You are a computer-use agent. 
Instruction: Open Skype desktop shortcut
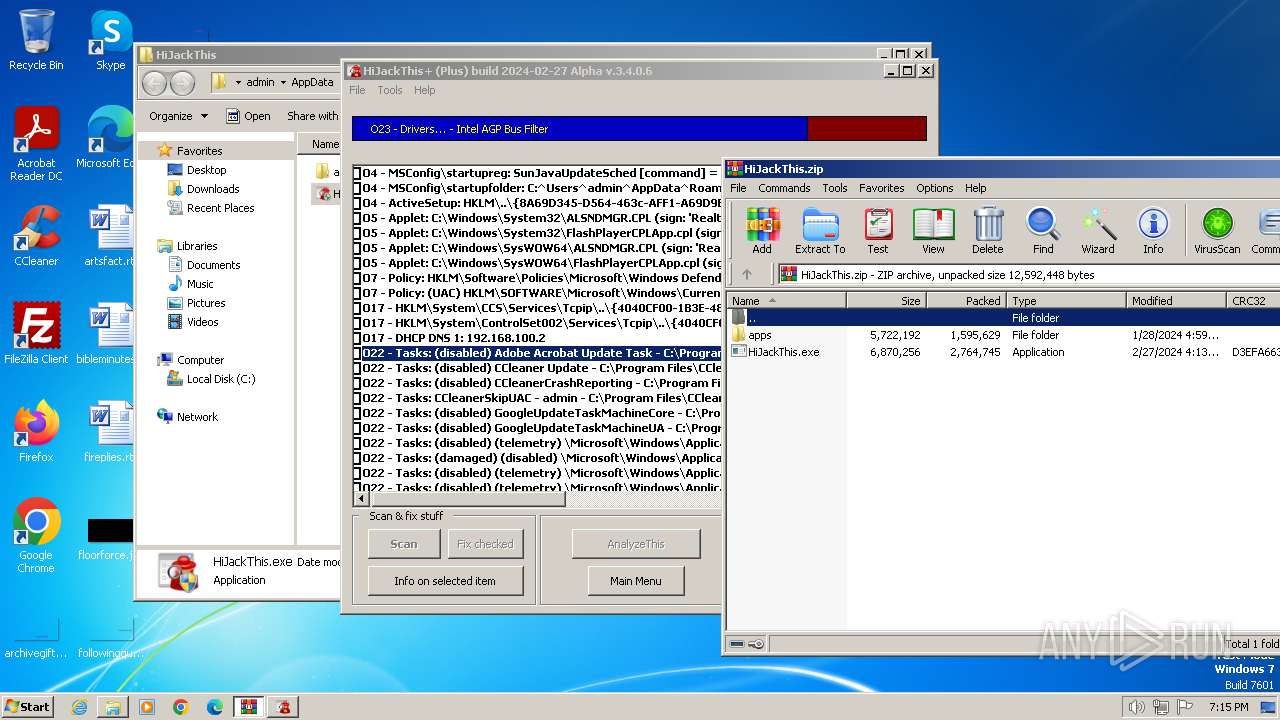[x=110, y=40]
